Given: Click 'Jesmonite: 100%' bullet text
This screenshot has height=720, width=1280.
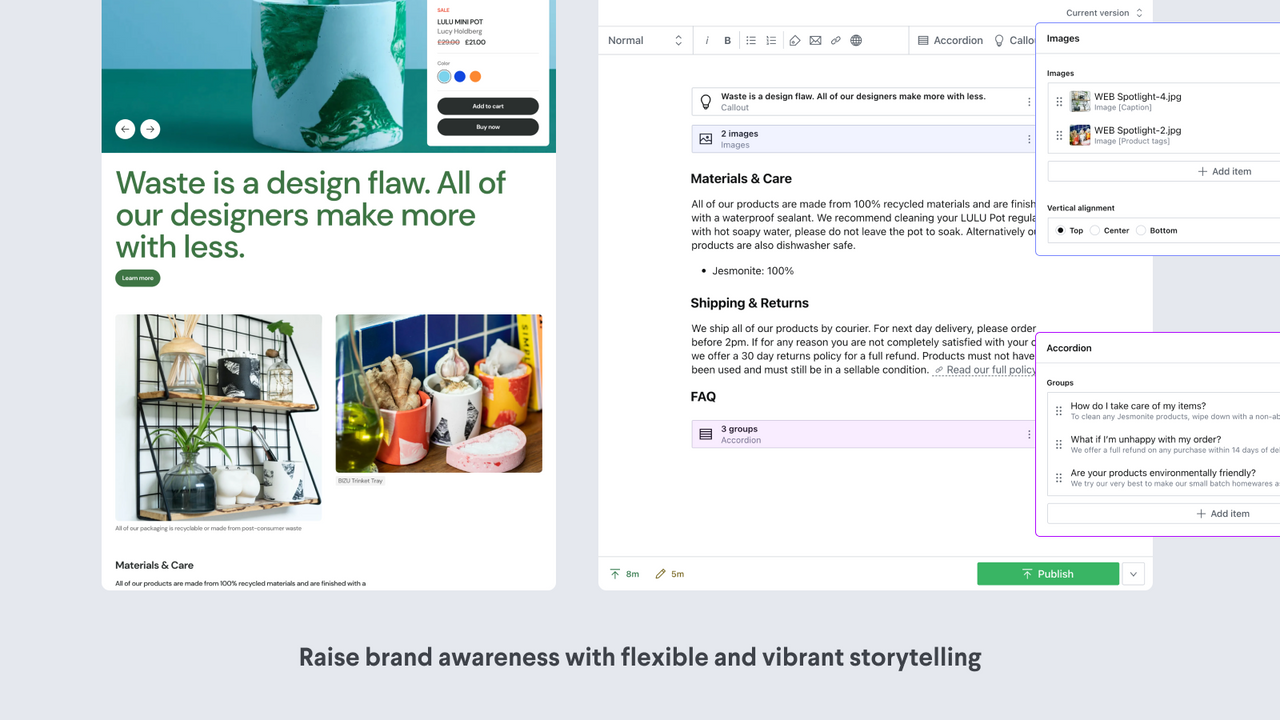Looking at the screenshot, I should (x=753, y=271).
